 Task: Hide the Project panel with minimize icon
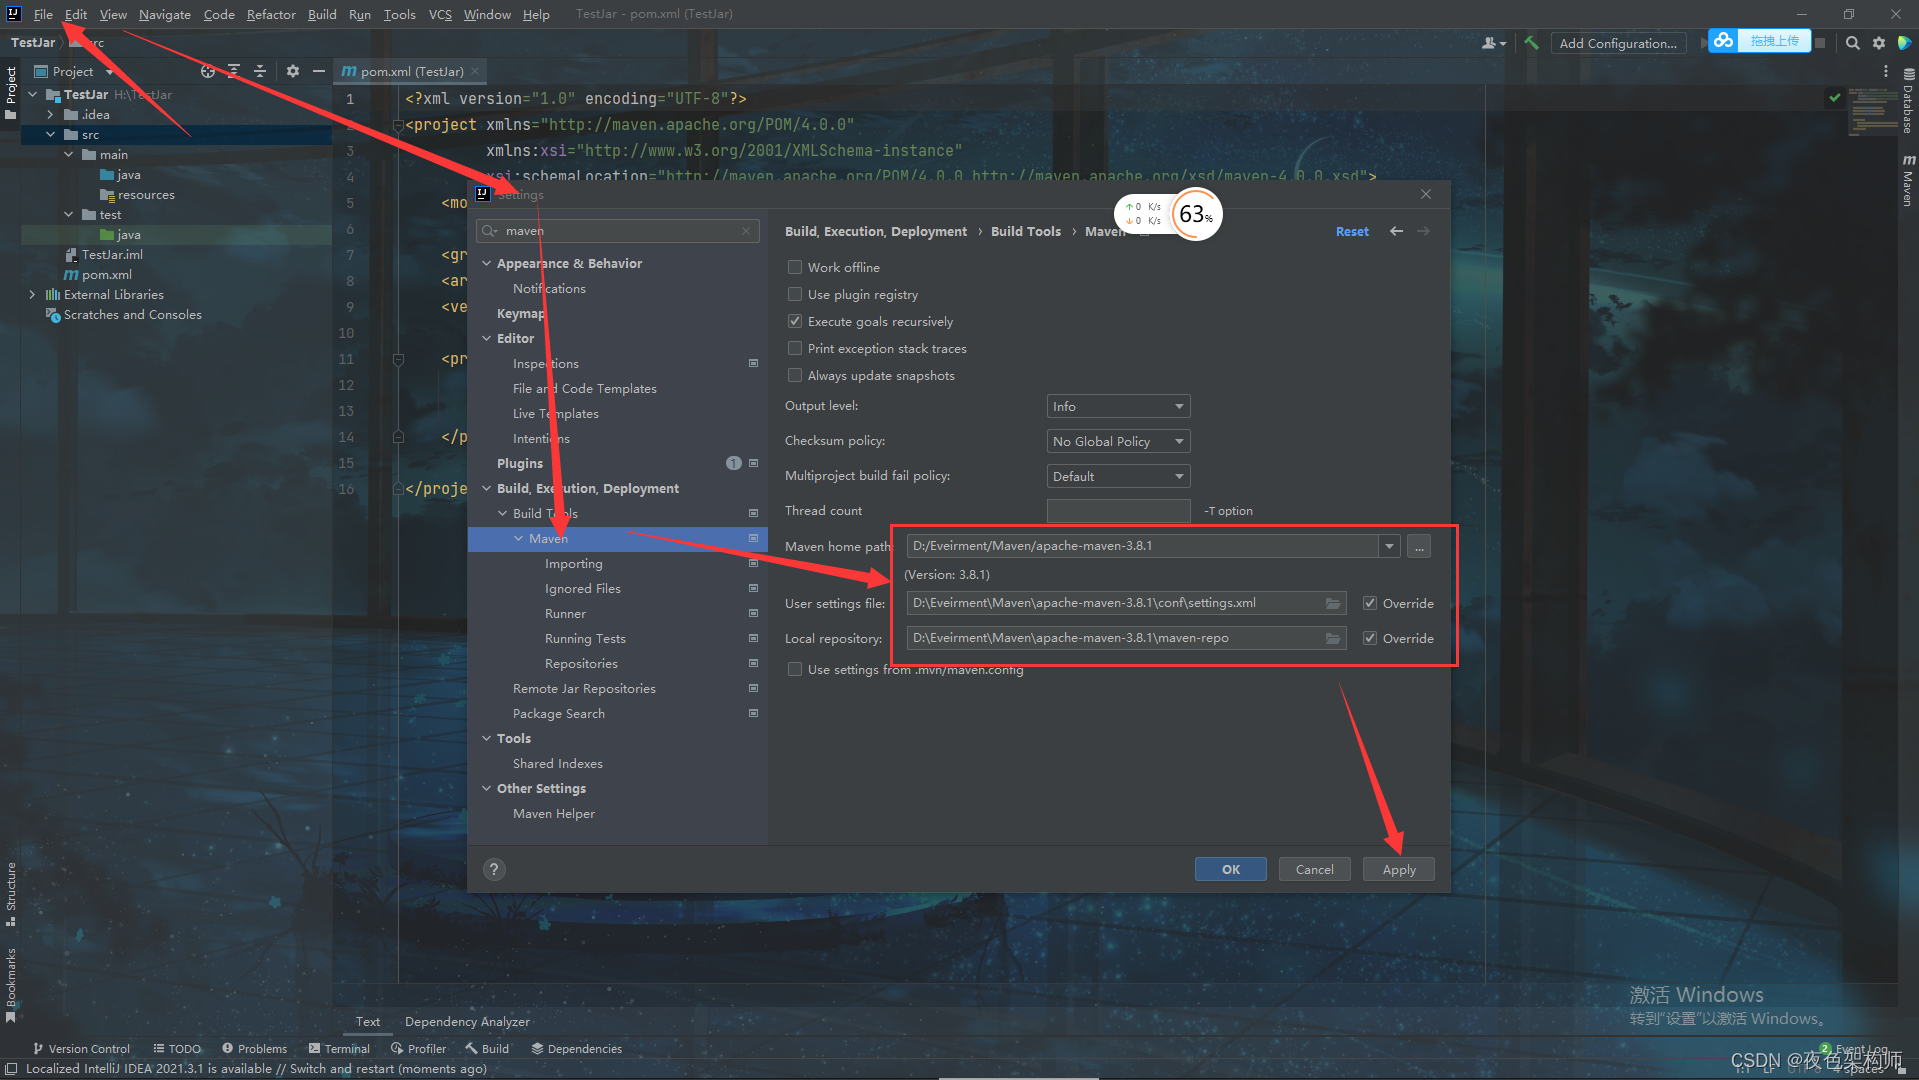tap(318, 71)
